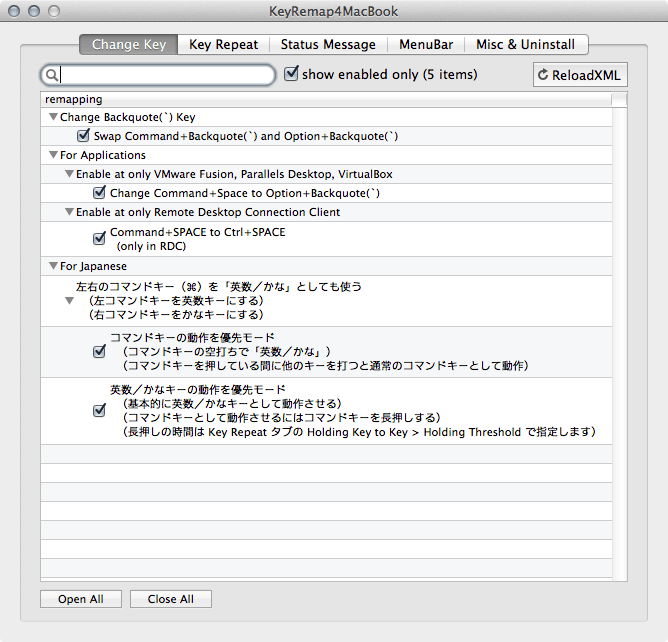Collapse the For Japanese section

point(53,266)
